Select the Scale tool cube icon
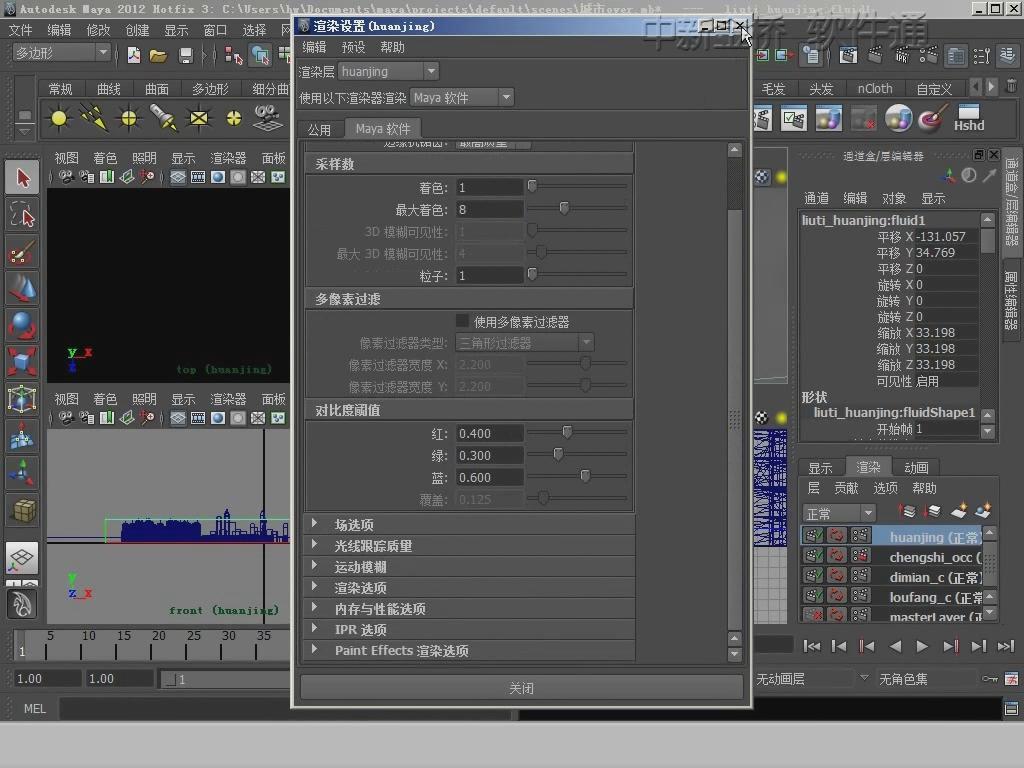Image resolution: width=1024 pixels, height=768 pixels. (22, 362)
